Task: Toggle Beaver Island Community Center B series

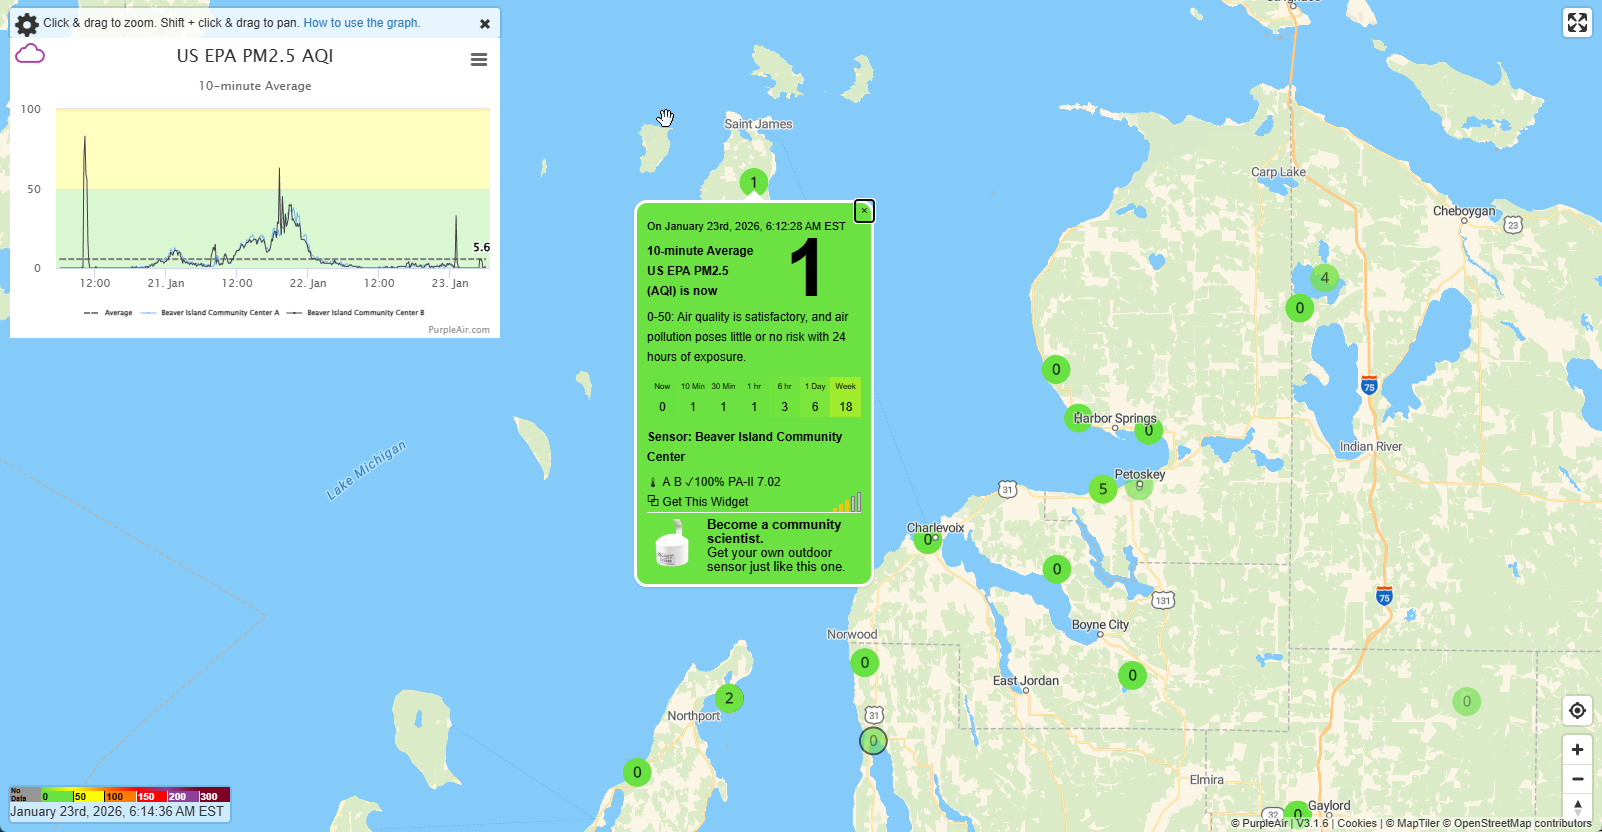Action: (356, 313)
